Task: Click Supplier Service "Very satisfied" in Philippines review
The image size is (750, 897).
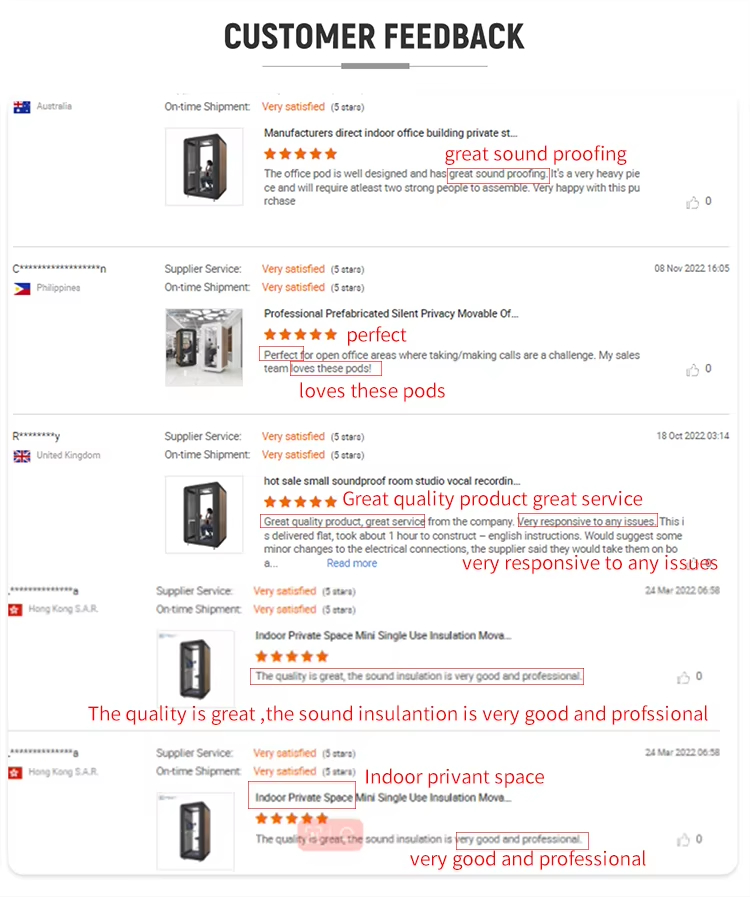Action: coord(293,269)
